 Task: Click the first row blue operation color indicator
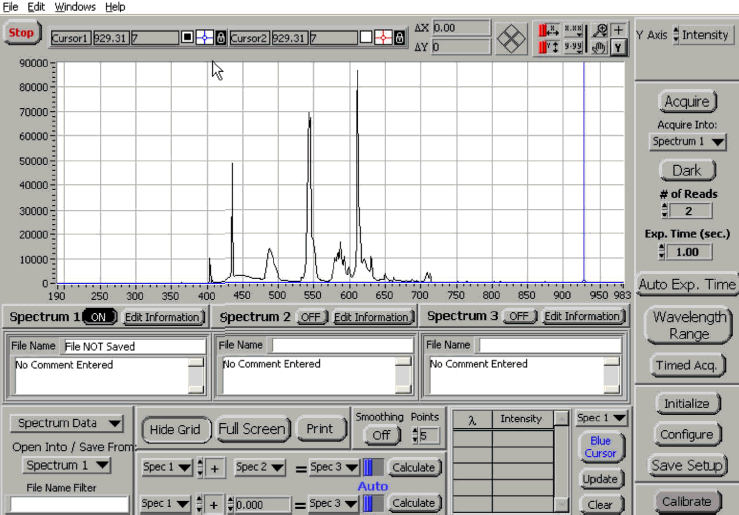(x=372, y=467)
